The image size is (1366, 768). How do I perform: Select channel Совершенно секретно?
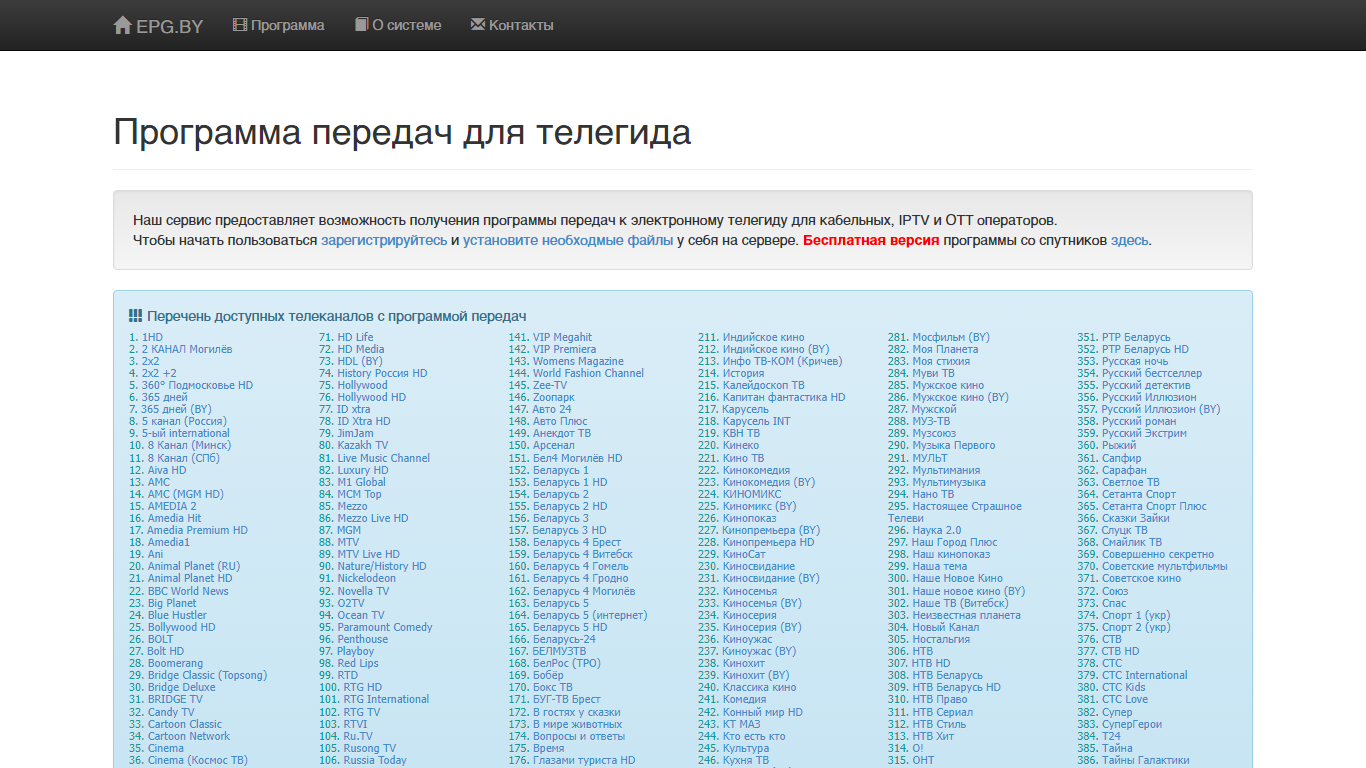(1158, 554)
